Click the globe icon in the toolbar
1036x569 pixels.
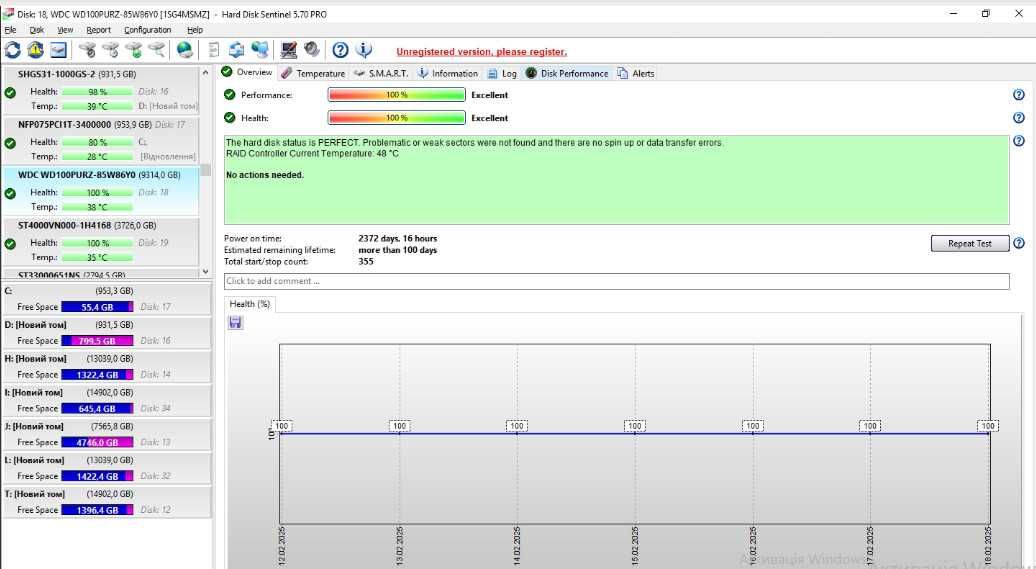click(x=185, y=50)
